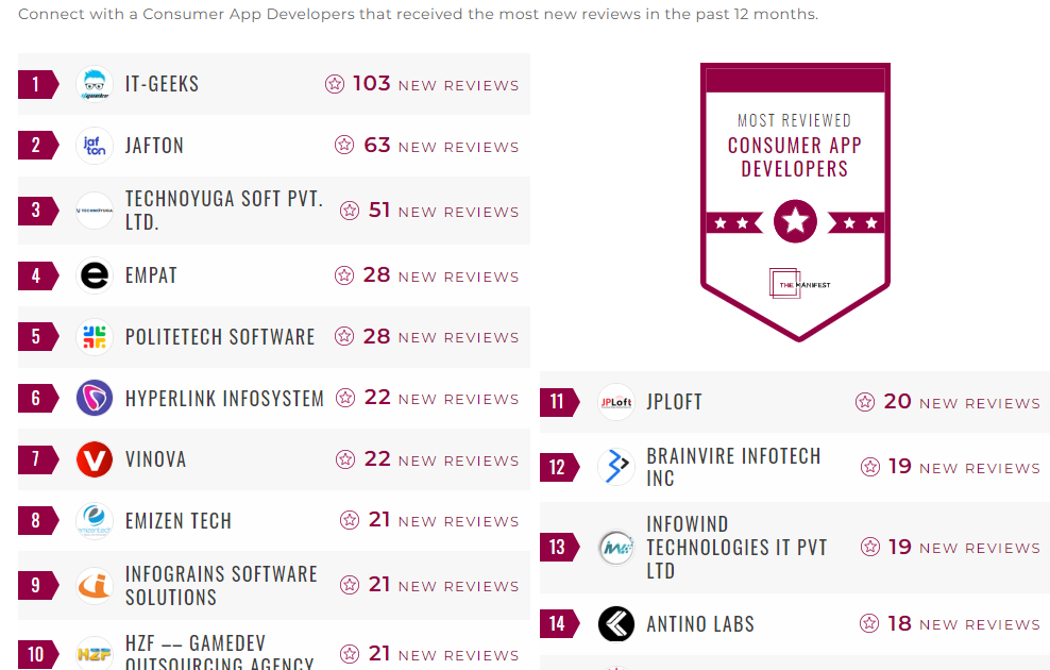Screen dimensions: 1050x670
Task: Open the Hyperlink InfoSystem purple logo
Action: pyautogui.click(x=95, y=398)
